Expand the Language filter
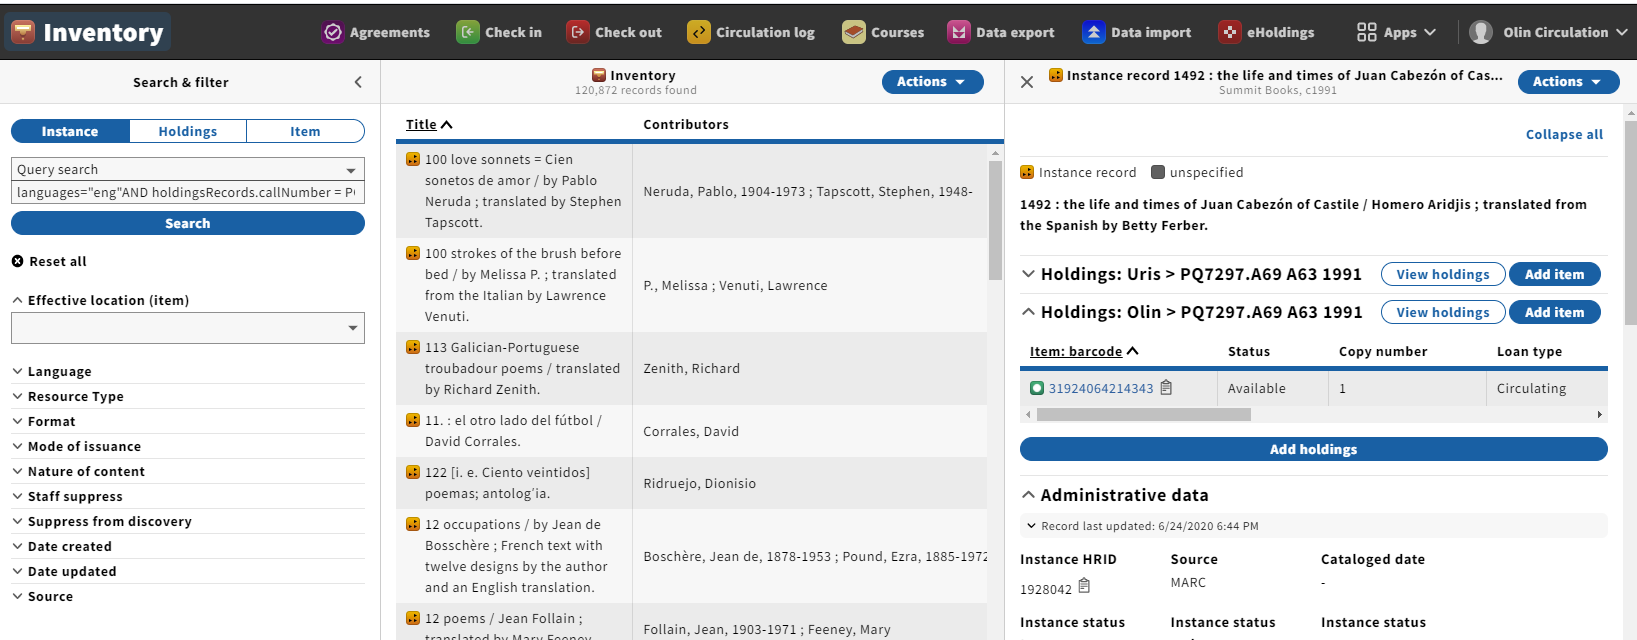 pos(60,371)
